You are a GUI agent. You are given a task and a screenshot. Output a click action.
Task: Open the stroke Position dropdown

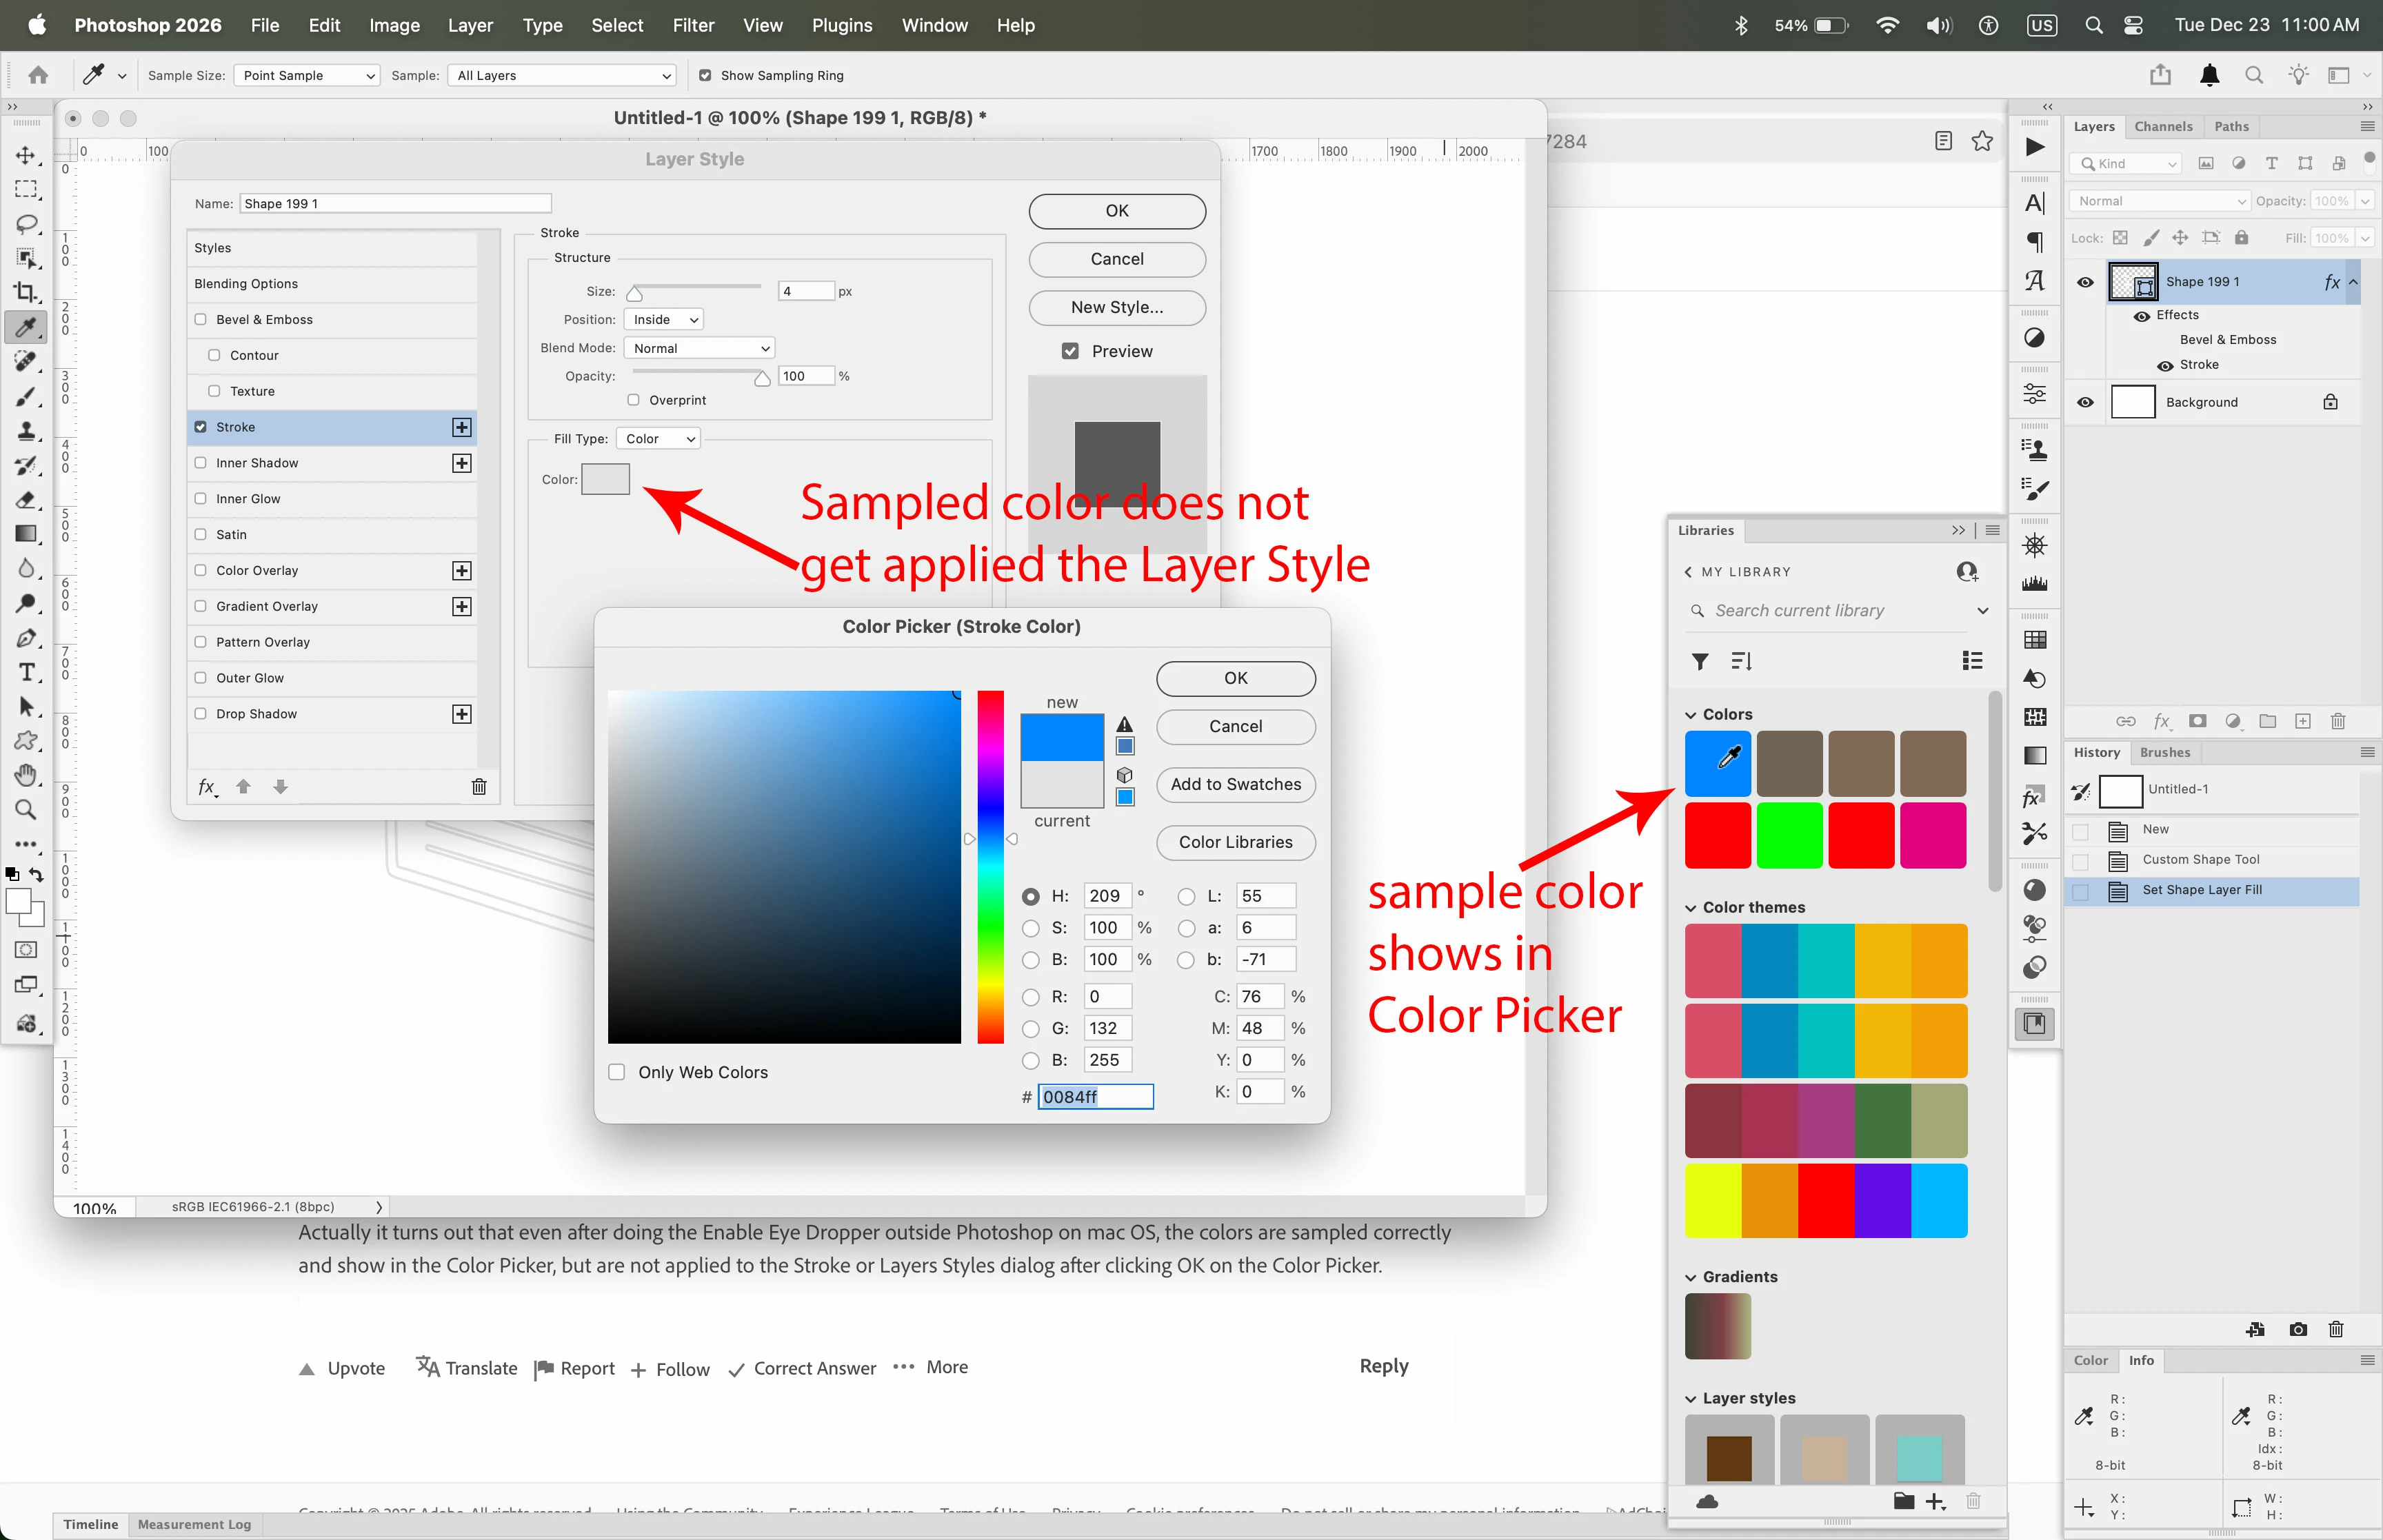click(664, 320)
